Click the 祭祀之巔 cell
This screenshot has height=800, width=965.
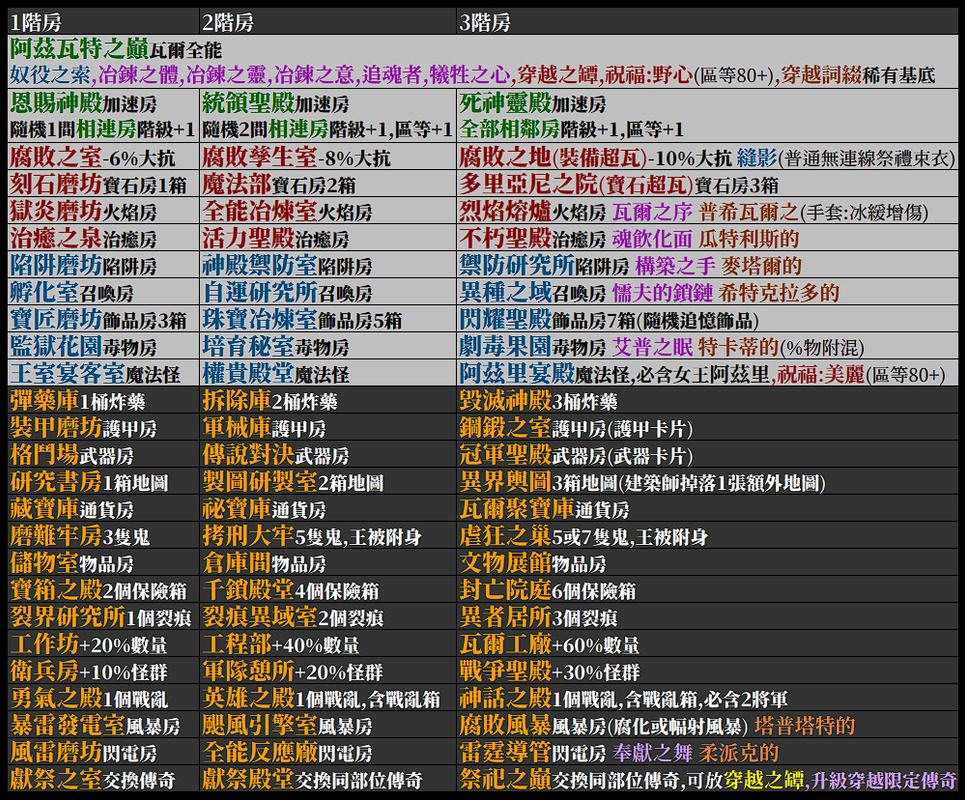[707, 780]
